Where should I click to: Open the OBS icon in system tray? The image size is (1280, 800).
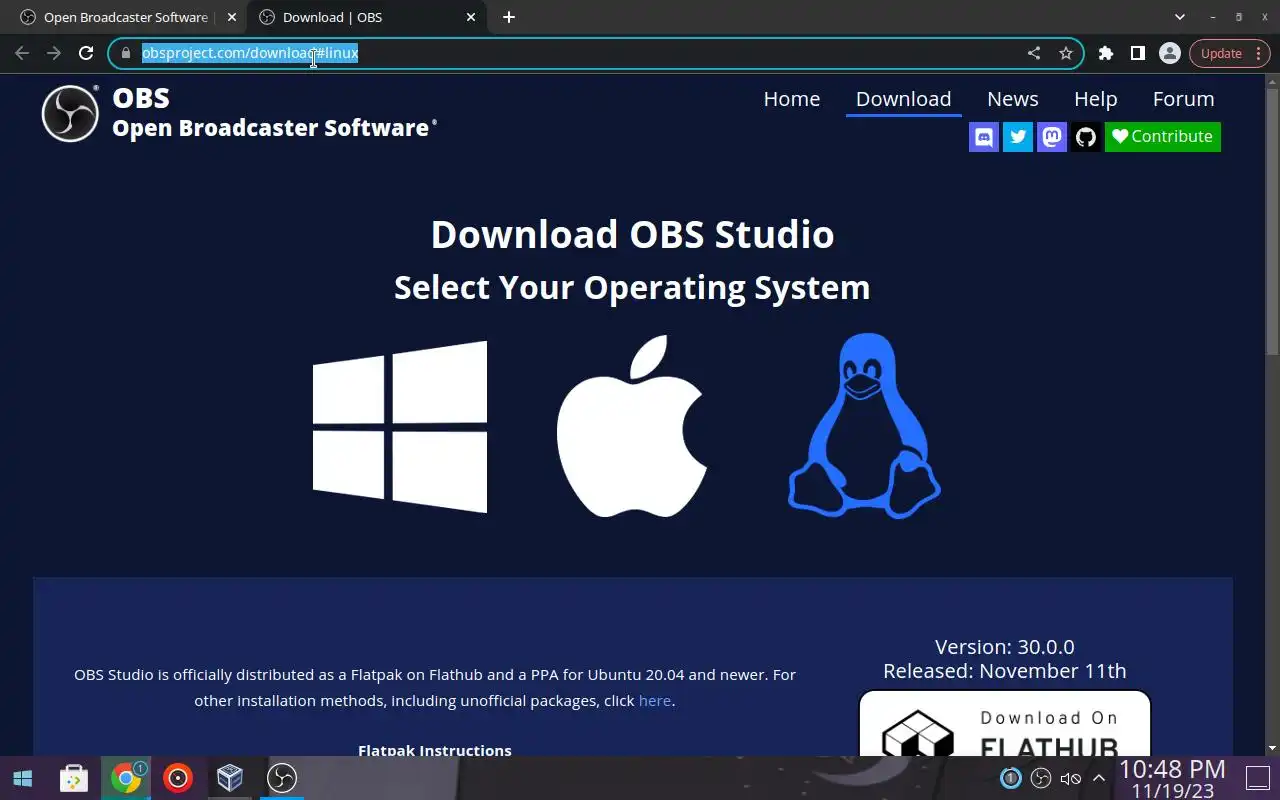1041,778
